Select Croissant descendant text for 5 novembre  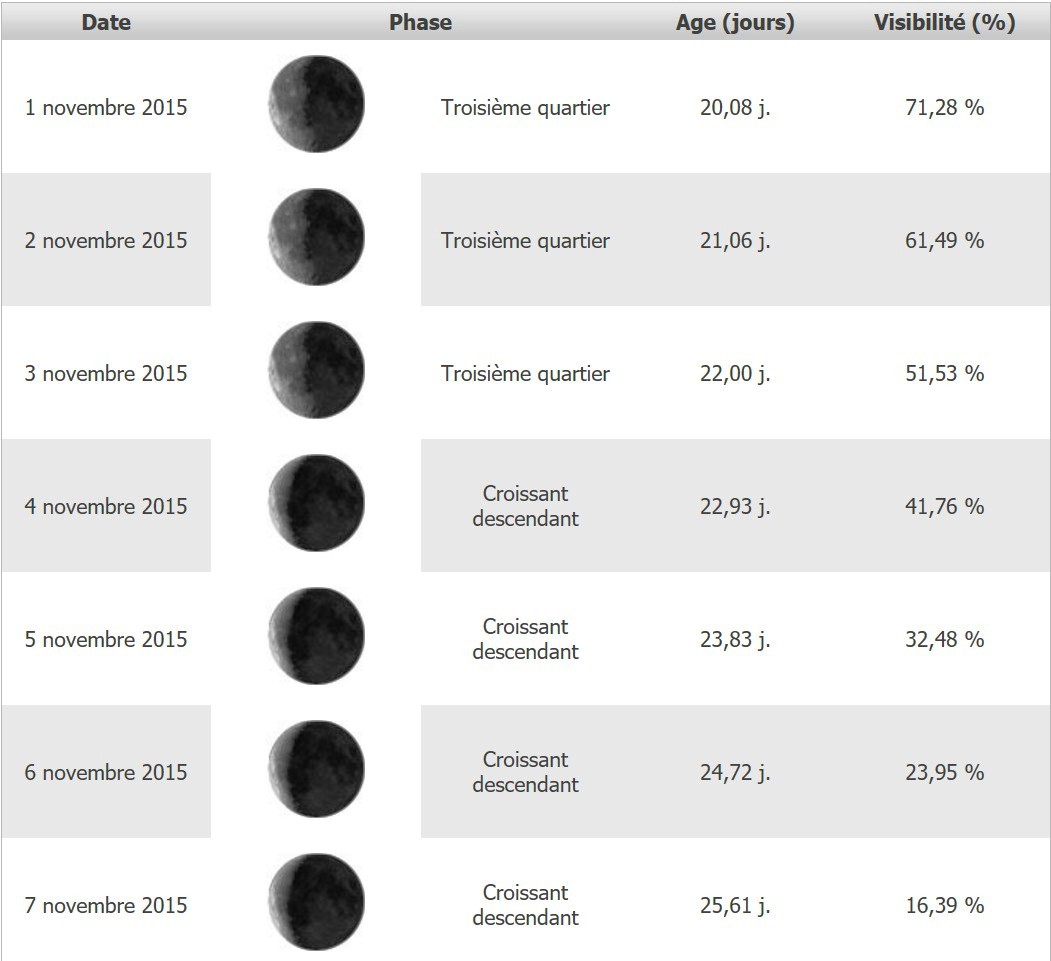(x=525, y=639)
